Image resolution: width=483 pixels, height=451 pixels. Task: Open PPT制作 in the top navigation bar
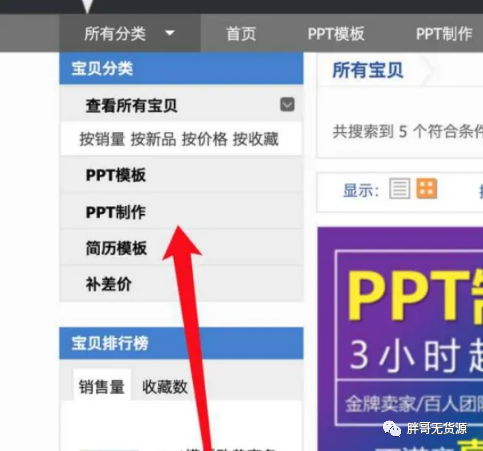click(444, 34)
